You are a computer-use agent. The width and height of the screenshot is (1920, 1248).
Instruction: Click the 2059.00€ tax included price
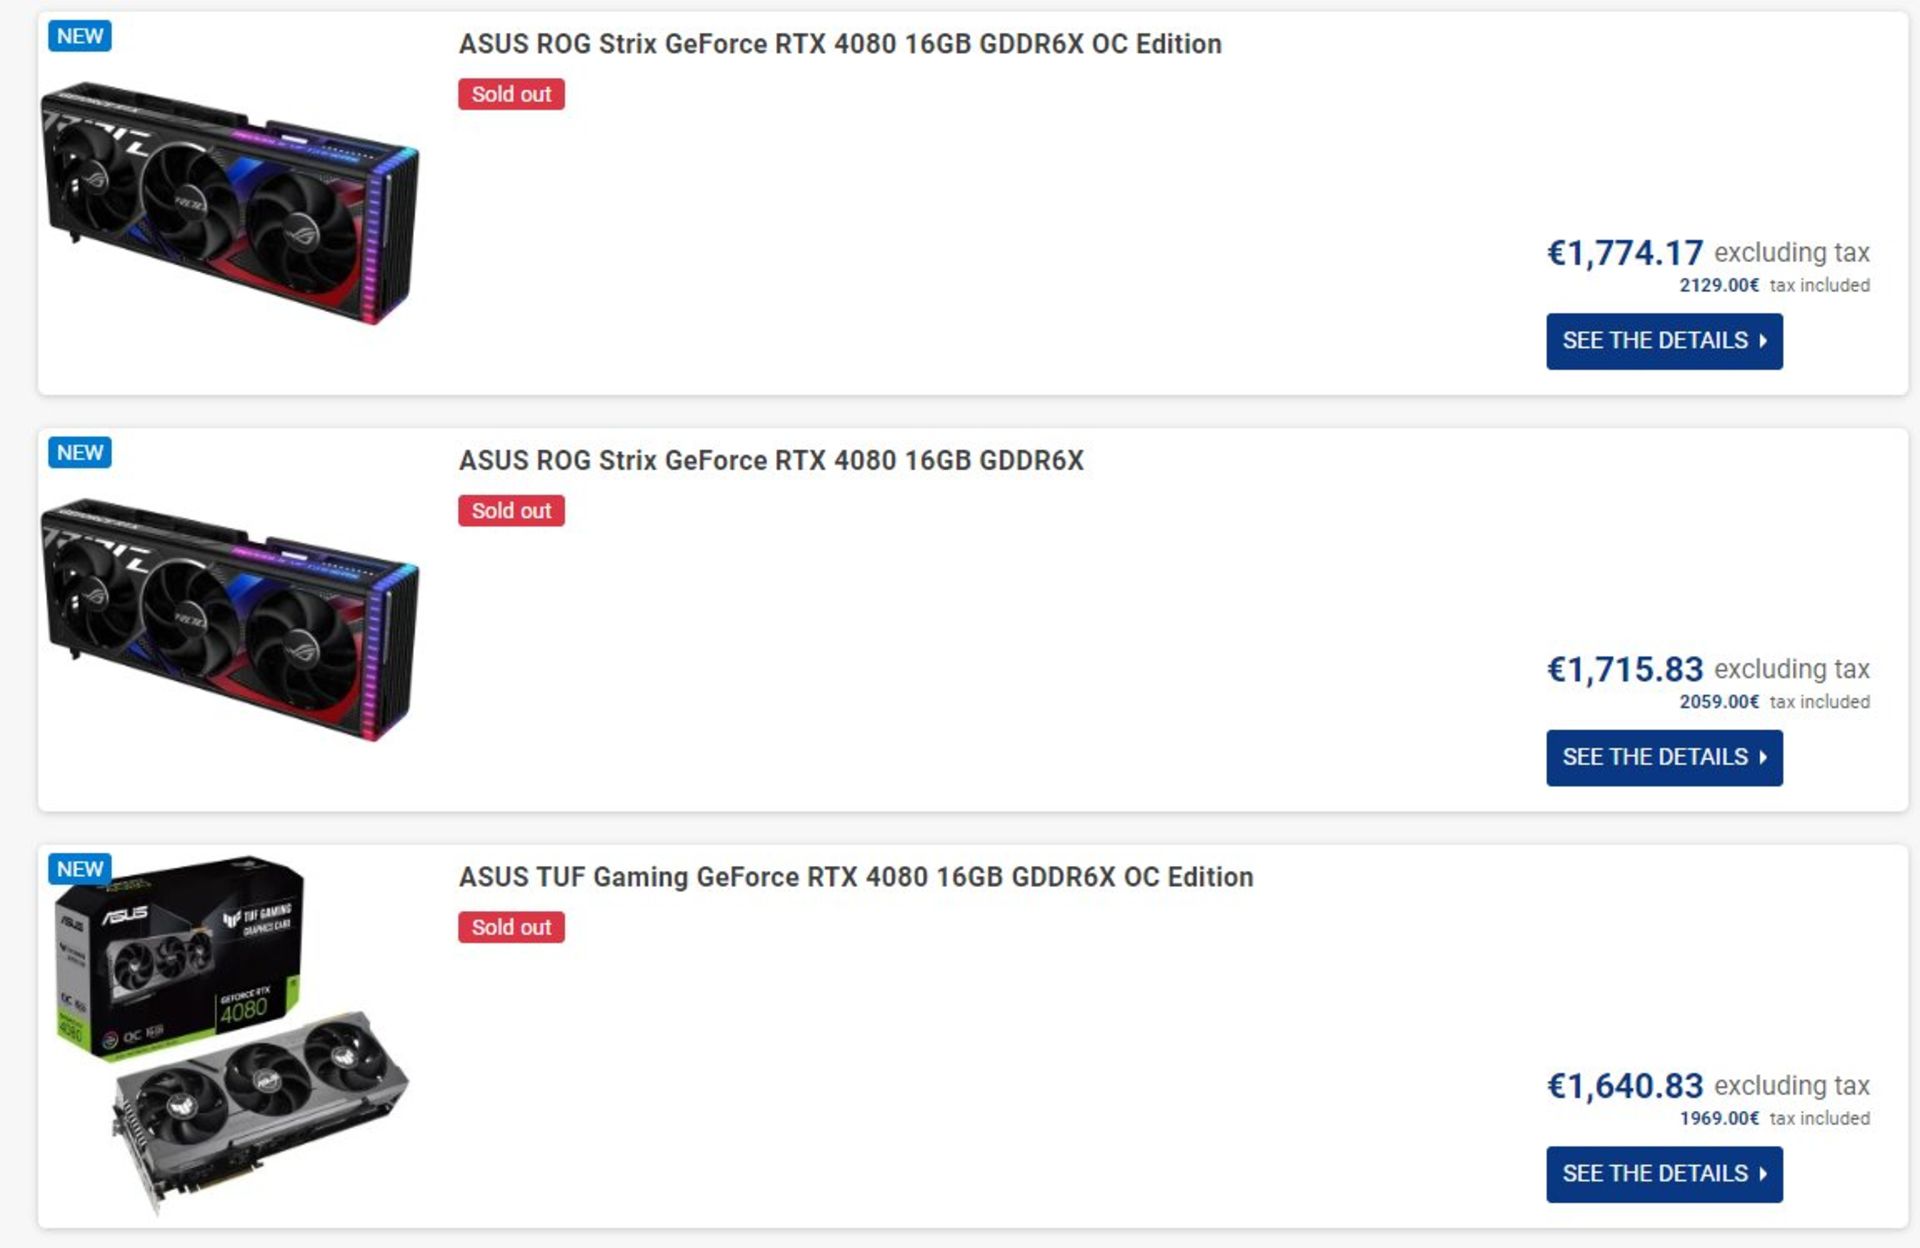point(1720,701)
